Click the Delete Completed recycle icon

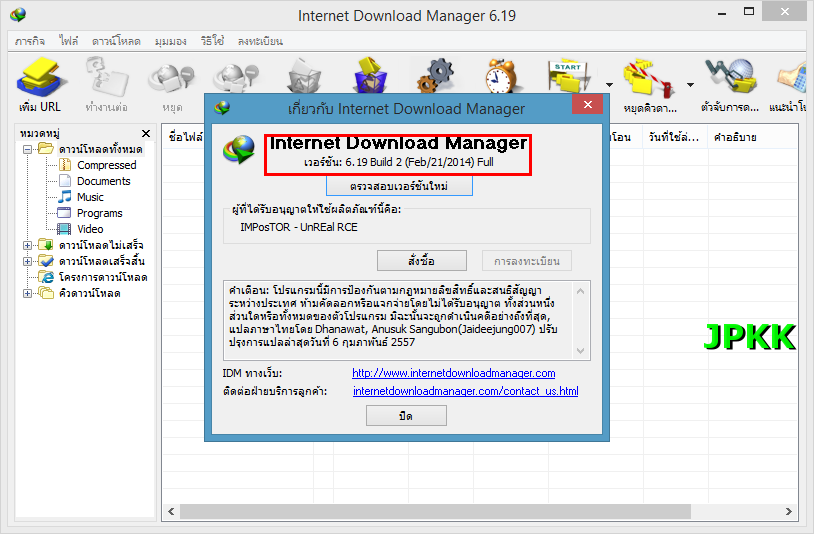[x=371, y=76]
